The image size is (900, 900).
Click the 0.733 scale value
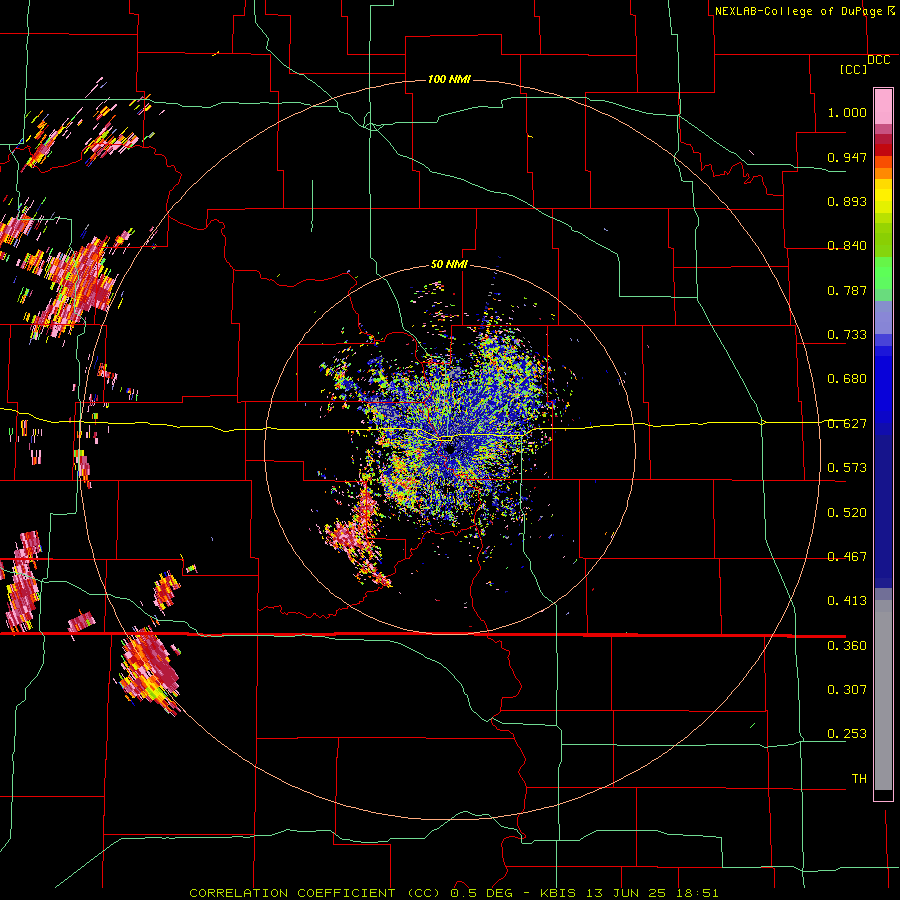pyautogui.click(x=847, y=335)
